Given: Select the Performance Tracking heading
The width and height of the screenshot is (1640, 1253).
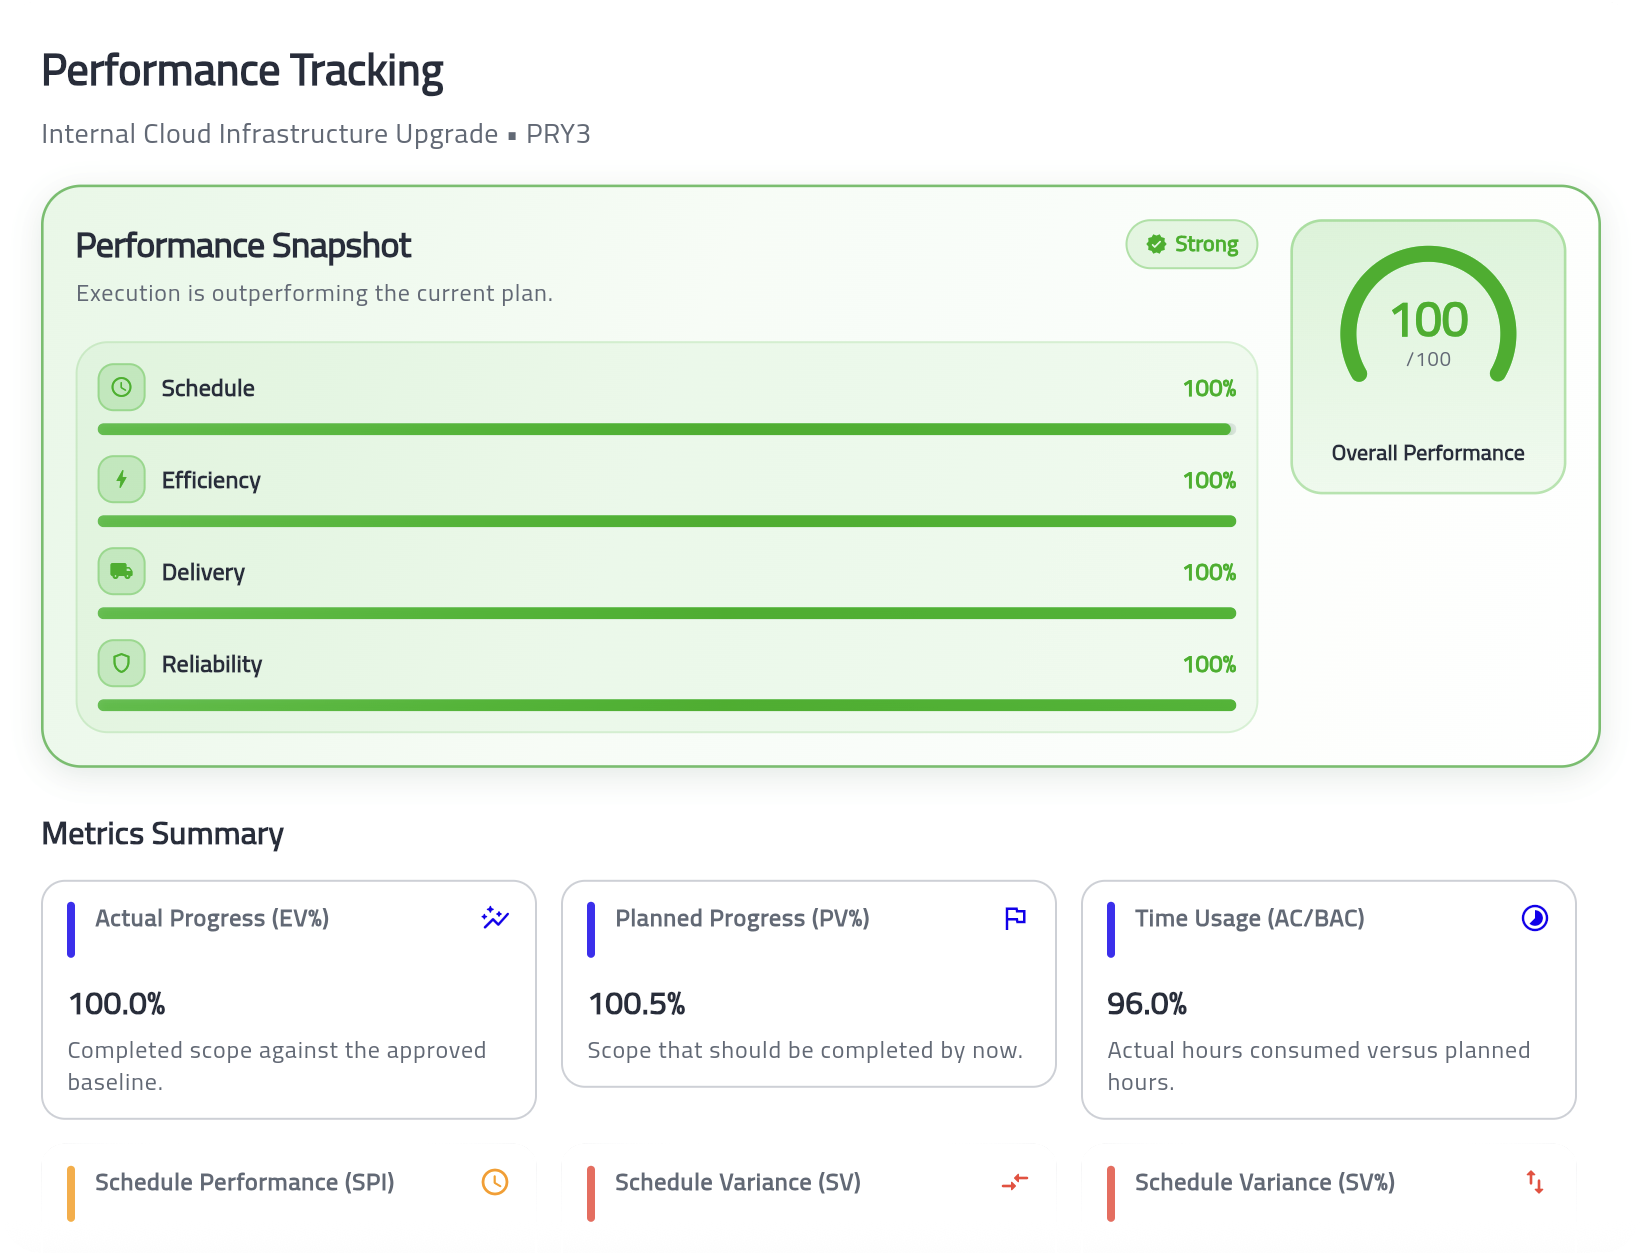Looking at the screenshot, I should (242, 70).
